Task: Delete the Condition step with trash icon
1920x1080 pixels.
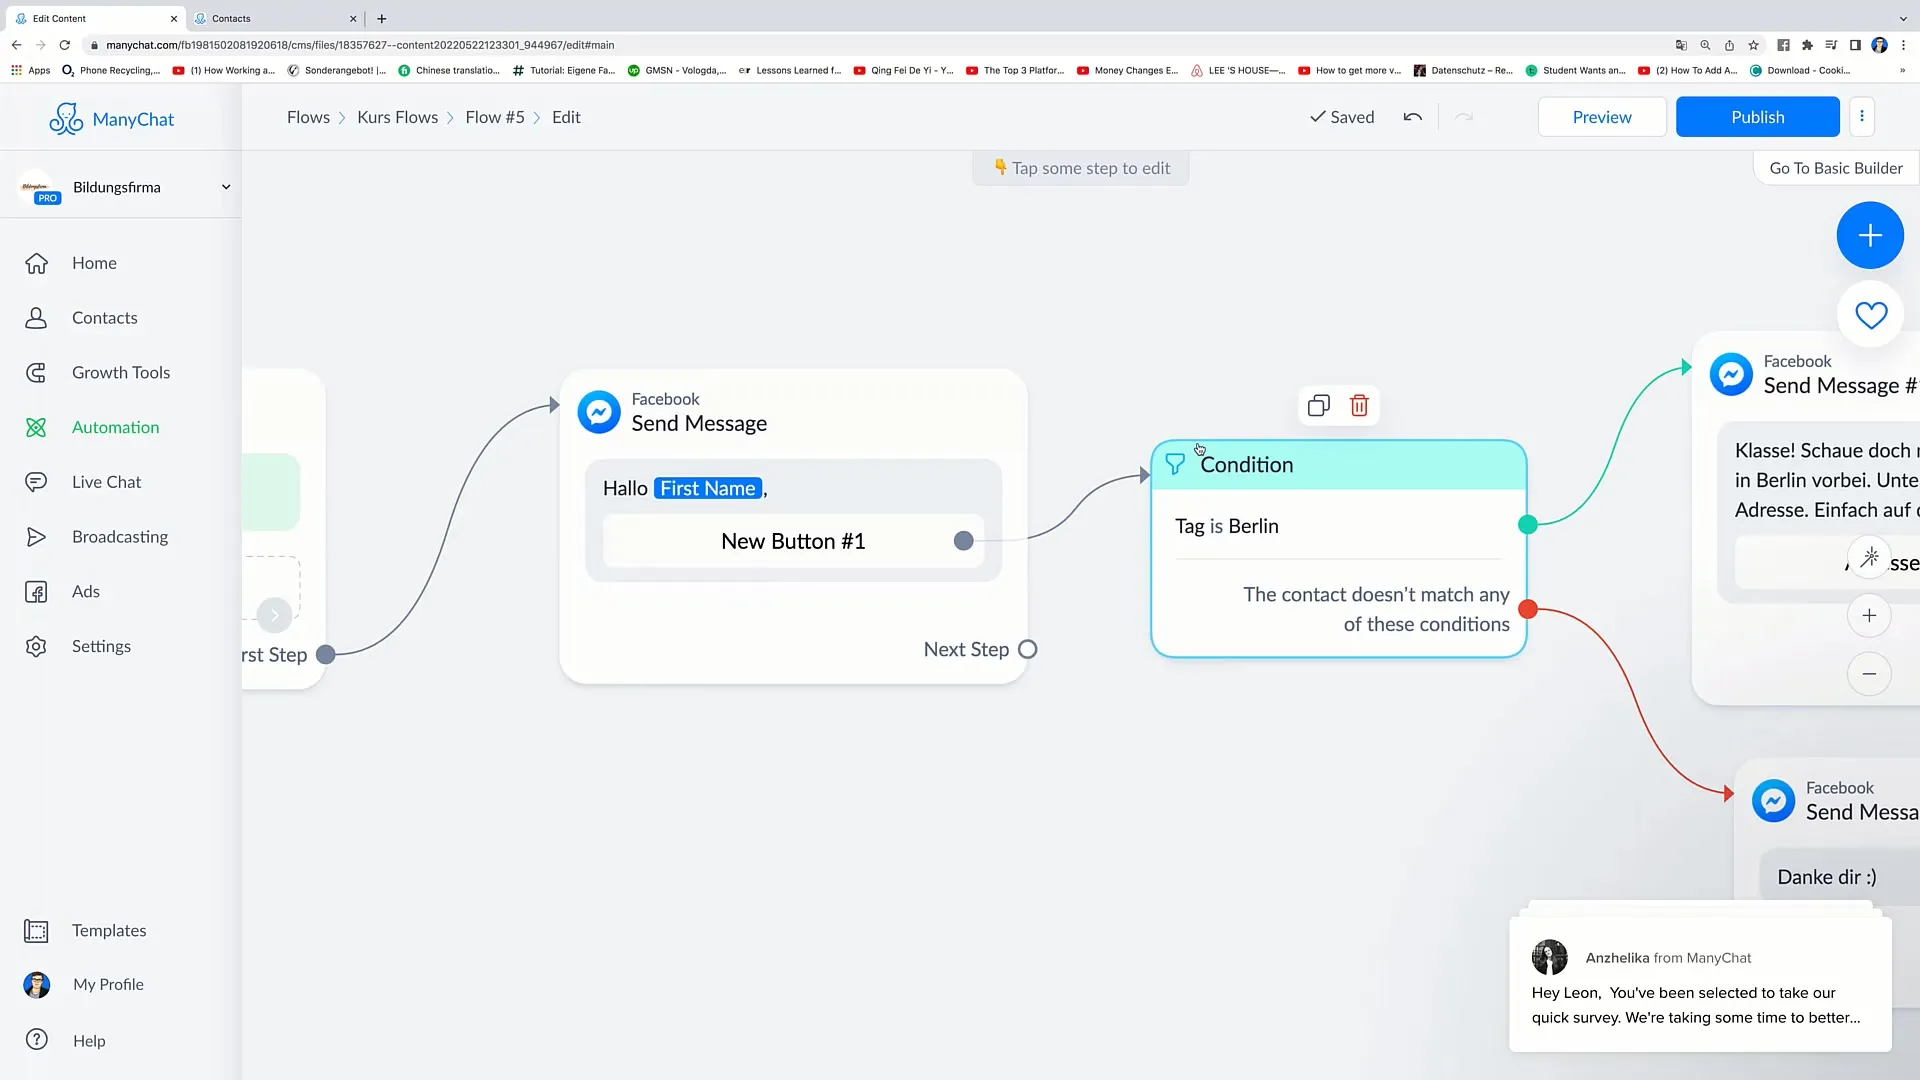Action: pyautogui.click(x=1359, y=405)
